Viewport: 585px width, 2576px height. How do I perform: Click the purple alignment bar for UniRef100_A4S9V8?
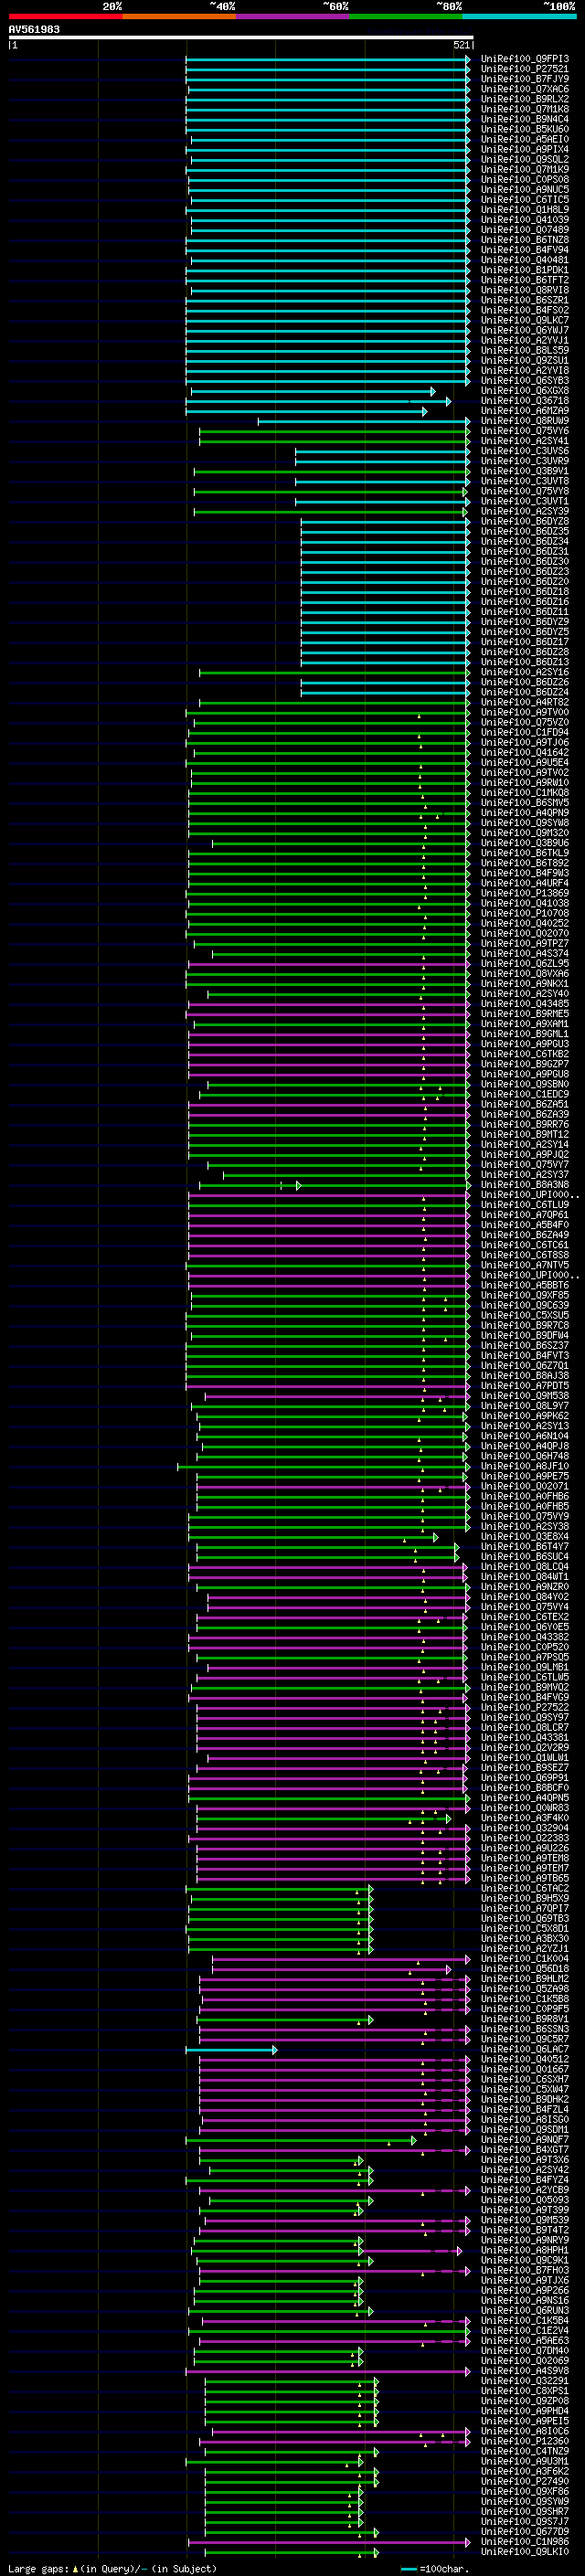coord(328,2371)
